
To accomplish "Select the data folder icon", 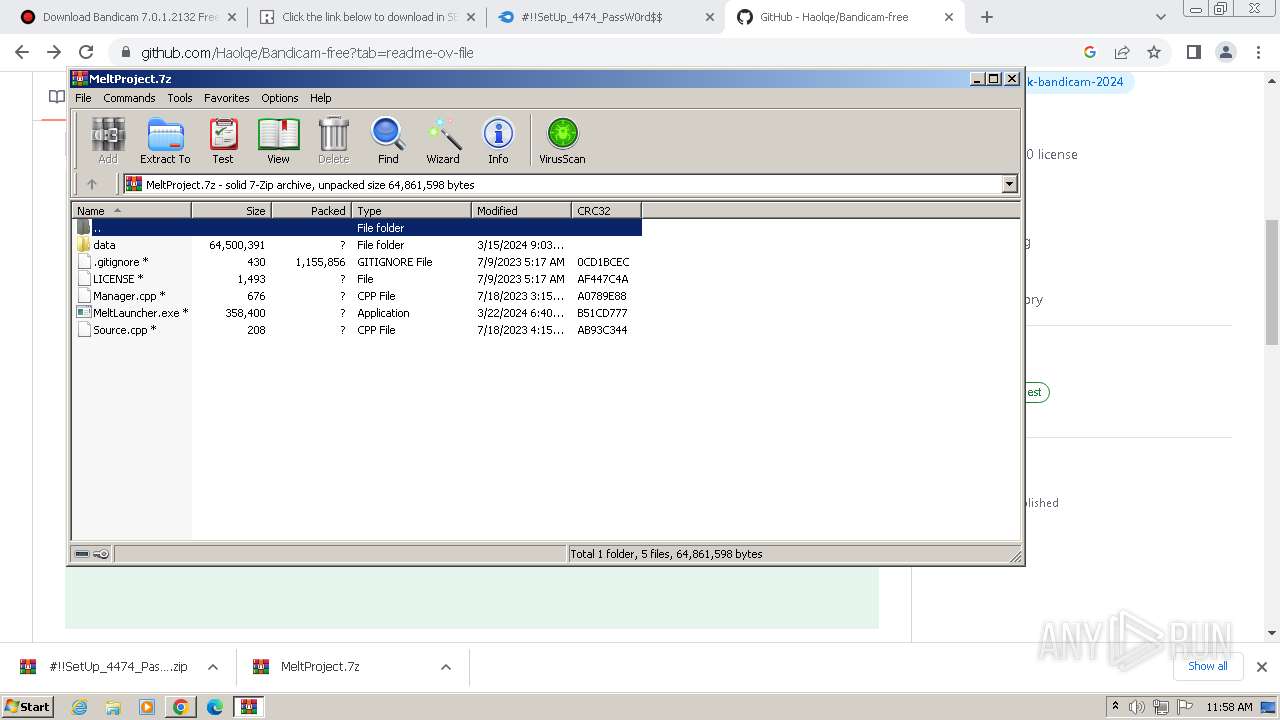I will point(84,245).
